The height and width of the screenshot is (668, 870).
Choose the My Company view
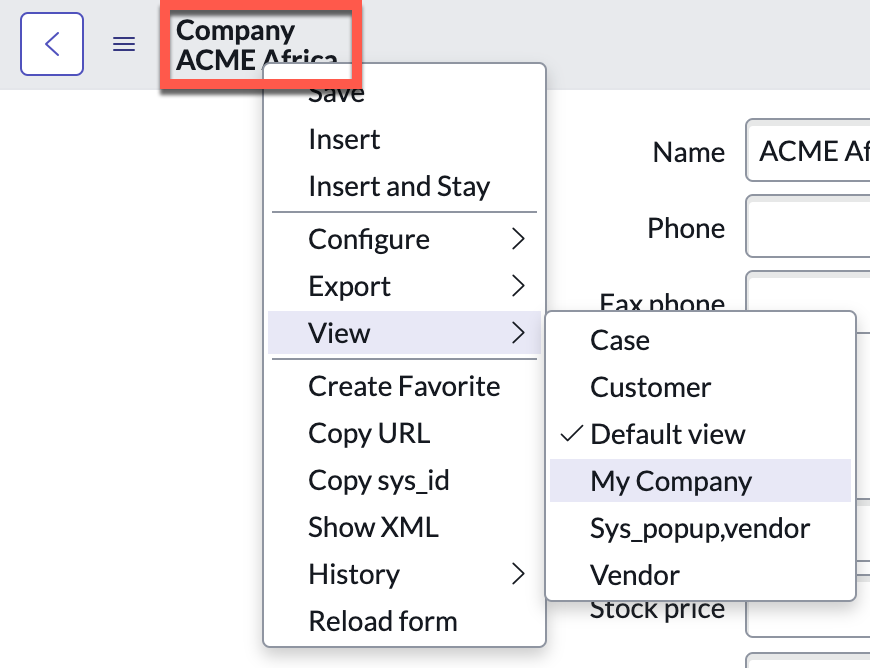pyautogui.click(x=700, y=481)
